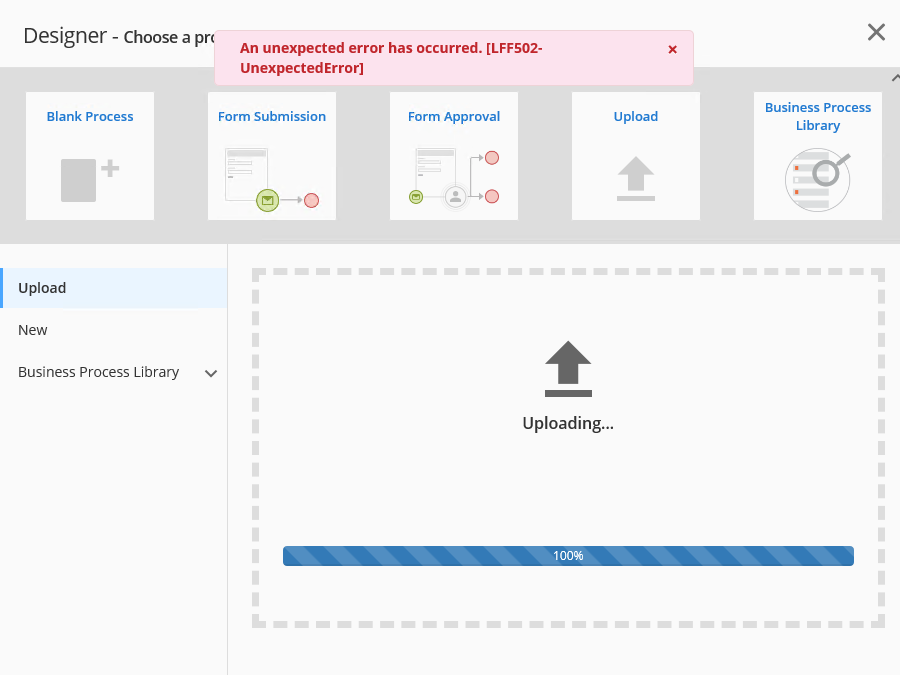Viewport: 900px width, 675px height.
Task: Click the Business Process Library magnifier icon
Action: (818, 179)
